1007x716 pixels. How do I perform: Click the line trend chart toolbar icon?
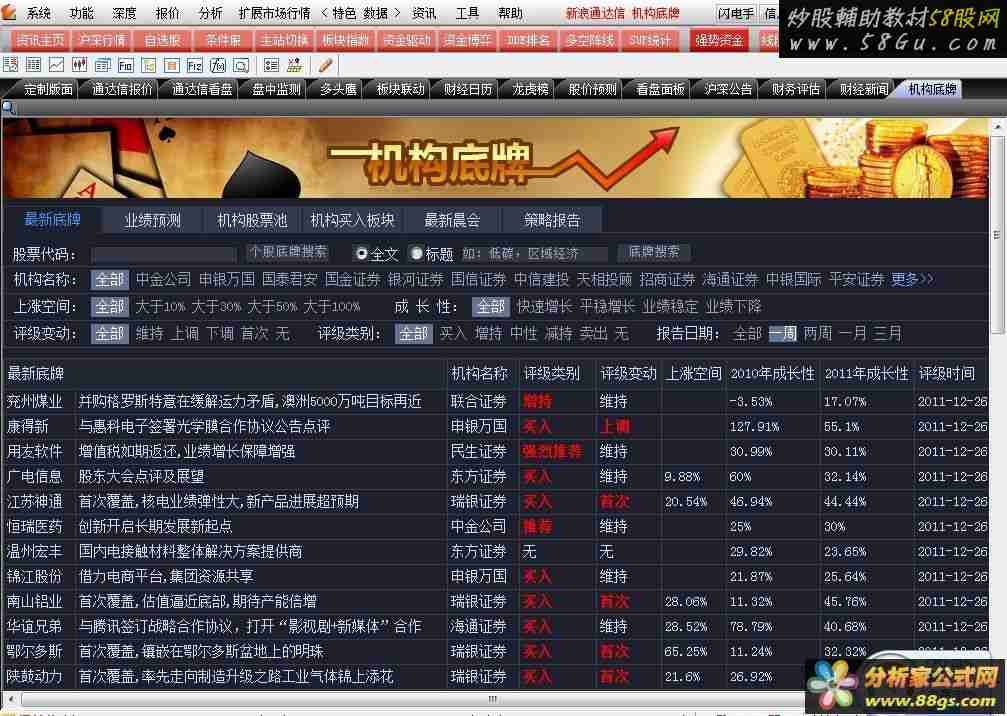57,65
